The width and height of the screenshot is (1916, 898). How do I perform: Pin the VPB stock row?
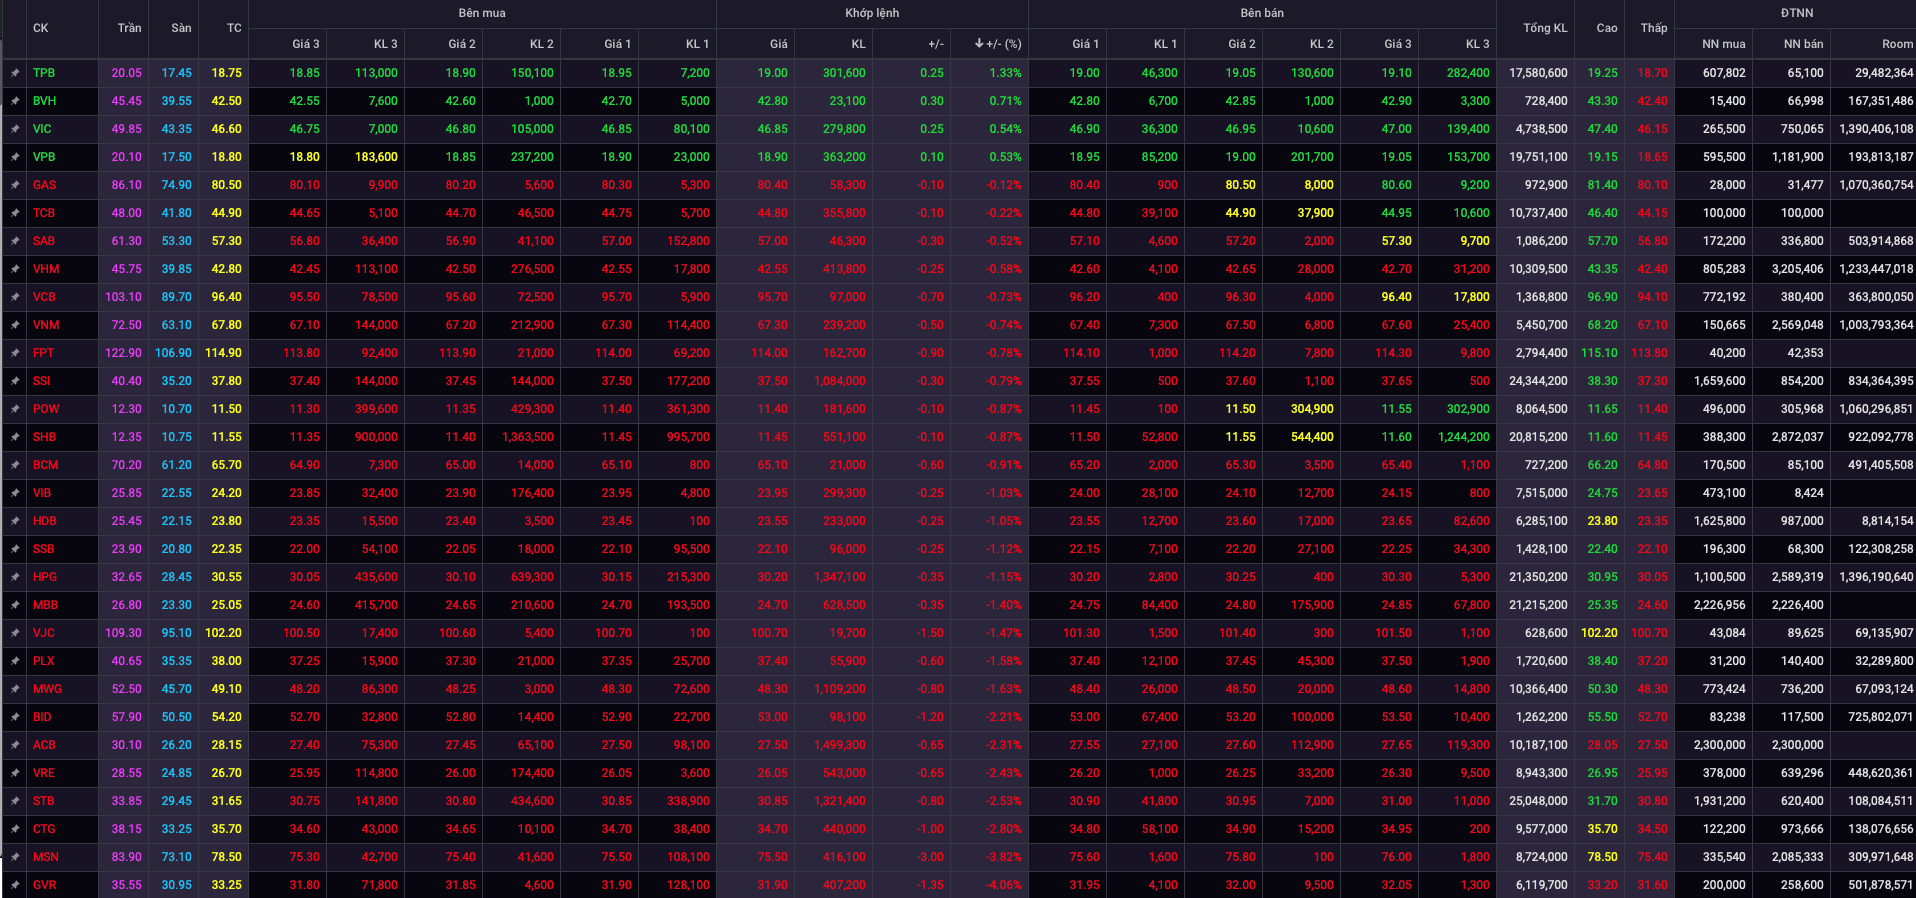coord(15,157)
